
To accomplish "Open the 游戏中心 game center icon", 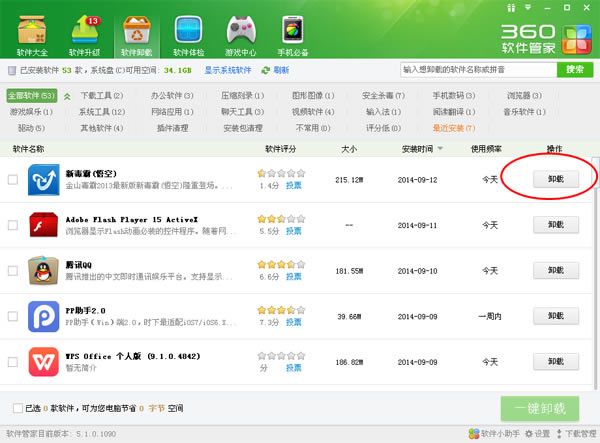I will click(x=240, y=35).
